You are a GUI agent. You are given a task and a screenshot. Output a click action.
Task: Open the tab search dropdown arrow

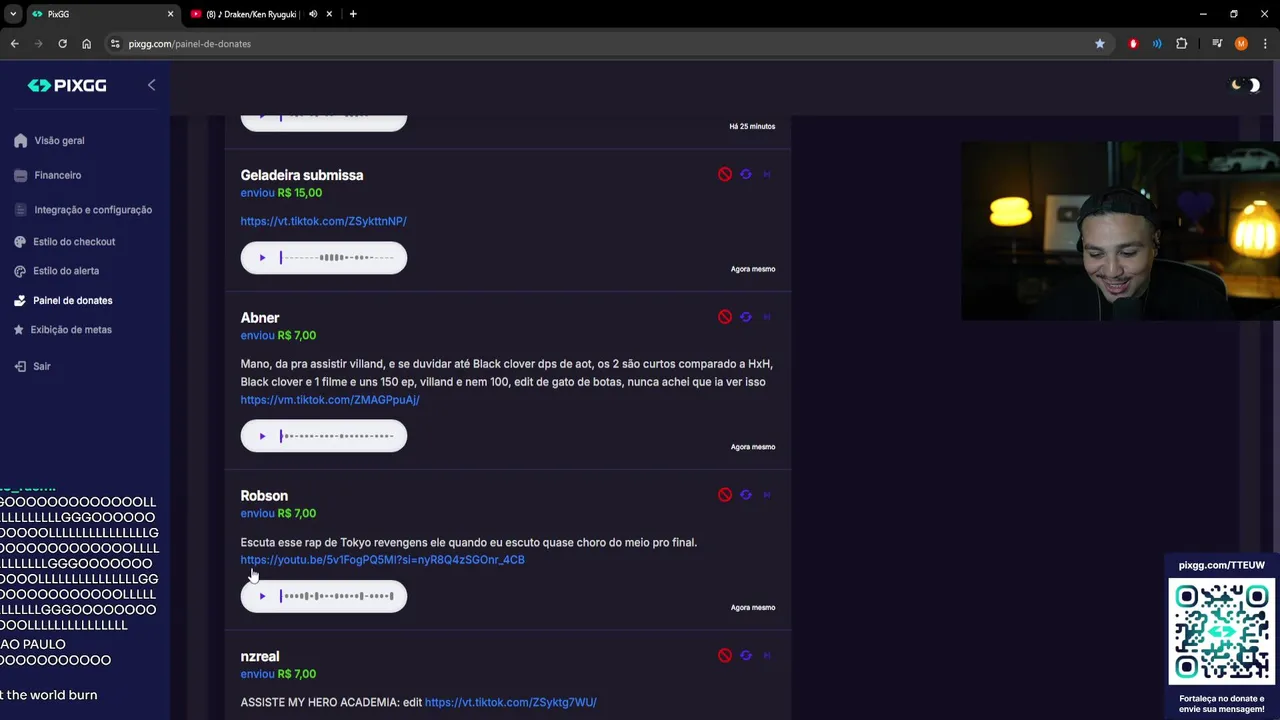pos(13,14)
